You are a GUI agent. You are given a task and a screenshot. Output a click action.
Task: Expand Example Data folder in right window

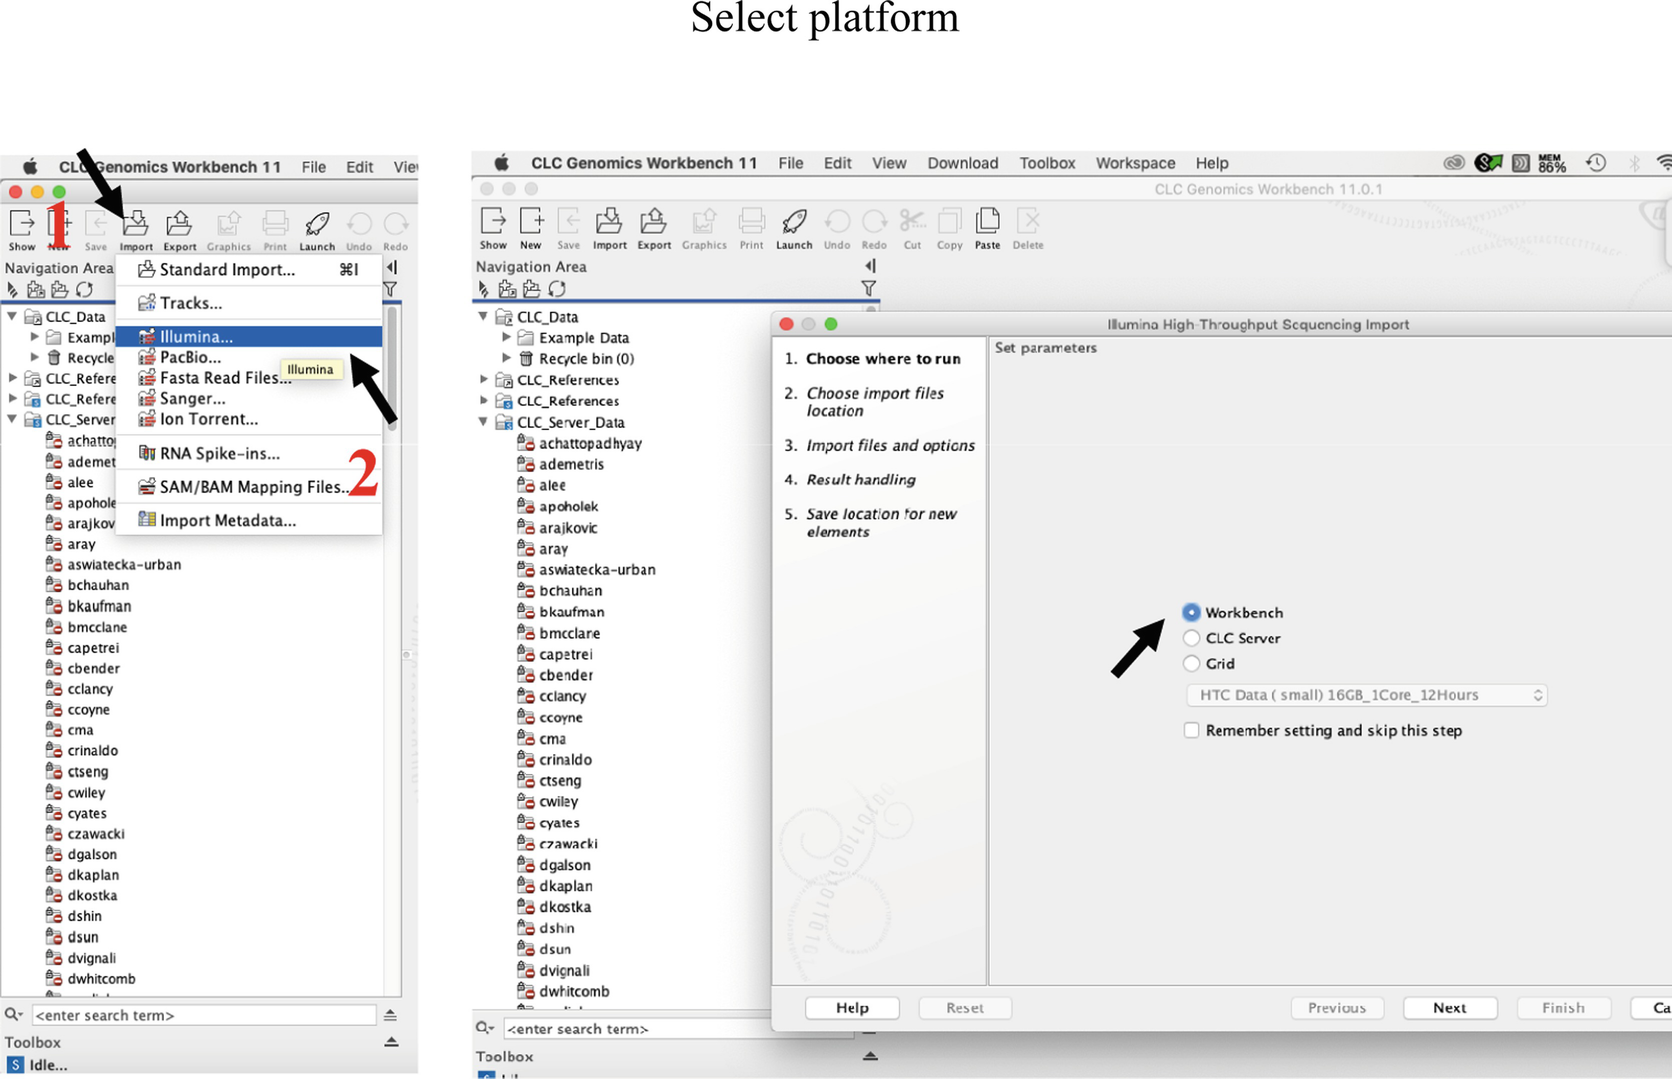(507, 338)
